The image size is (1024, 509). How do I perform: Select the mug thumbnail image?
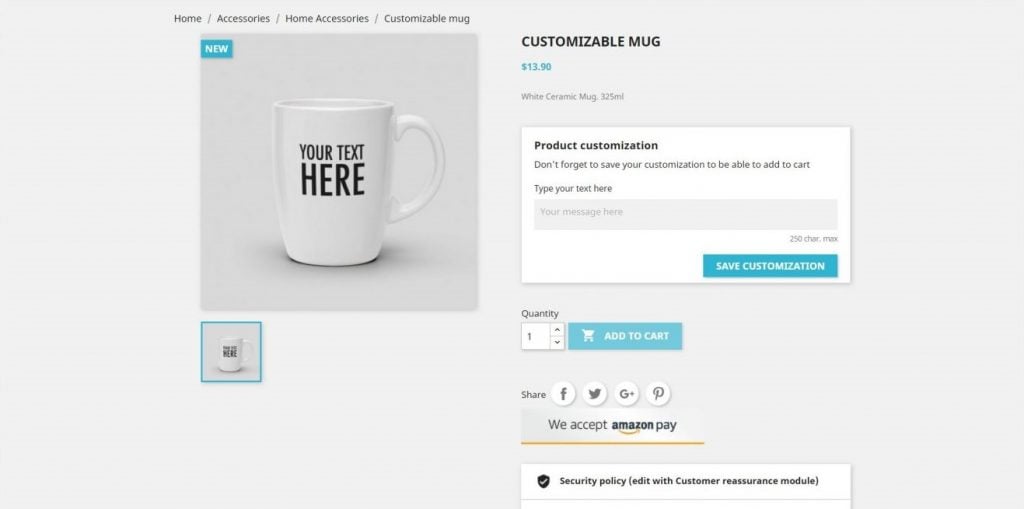231,352
